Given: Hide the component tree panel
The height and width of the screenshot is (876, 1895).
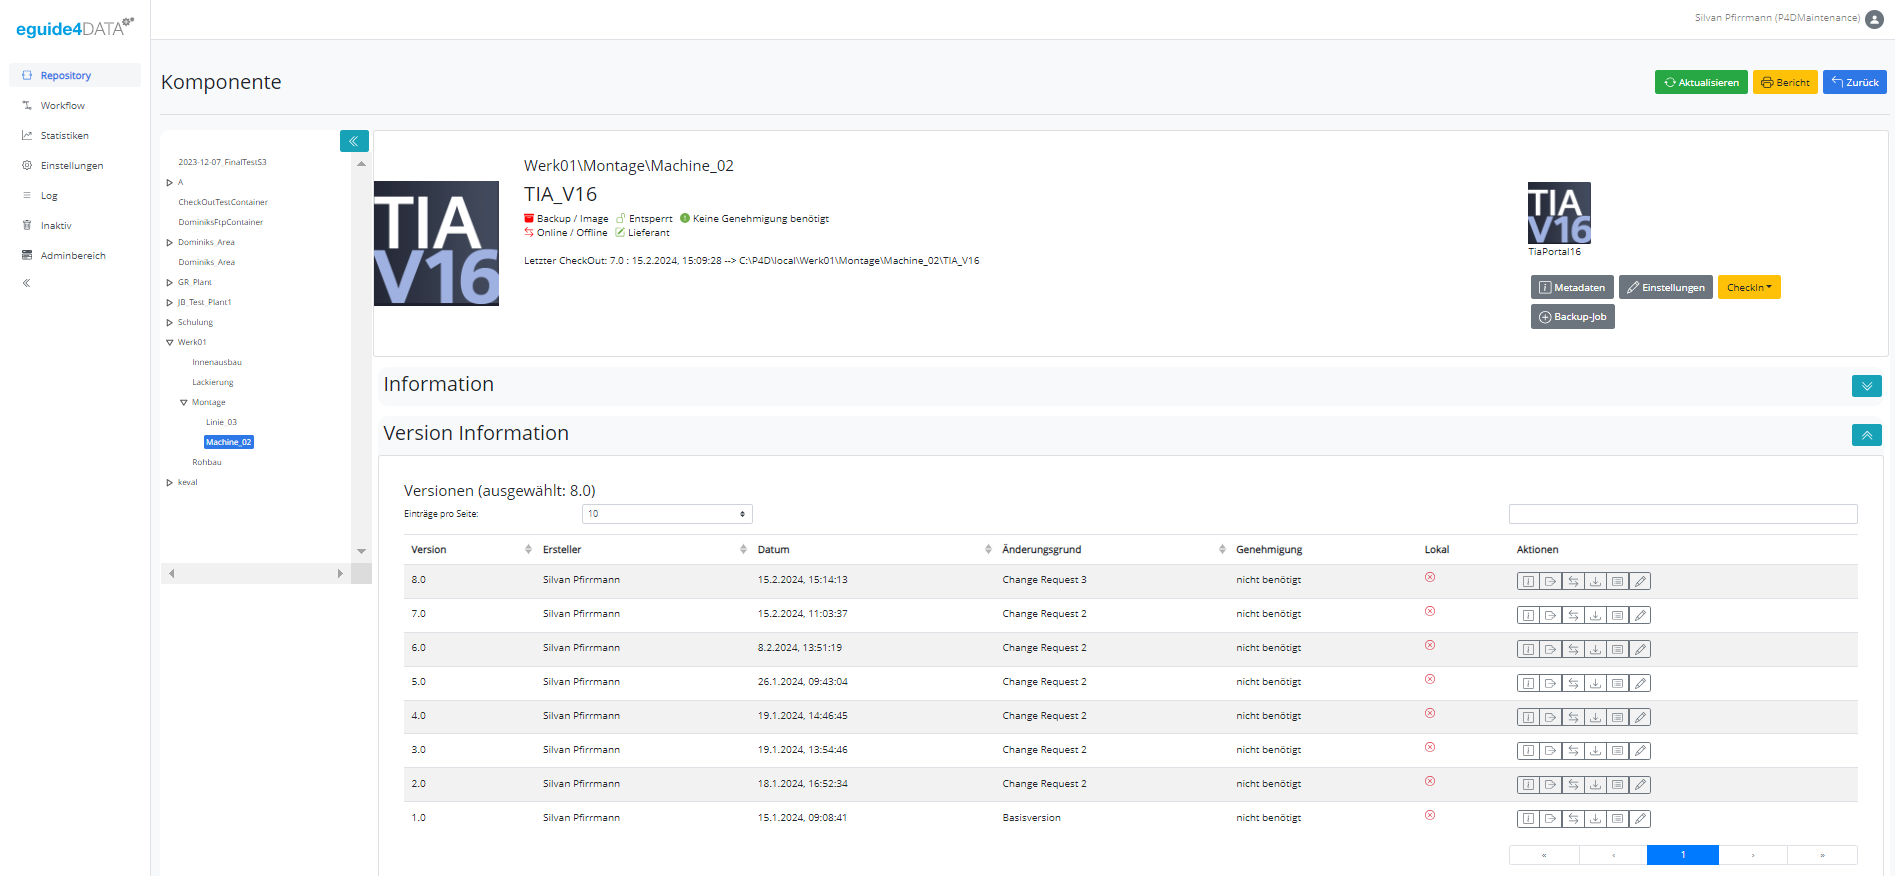Looking at the screenshot, I should 354,141.
